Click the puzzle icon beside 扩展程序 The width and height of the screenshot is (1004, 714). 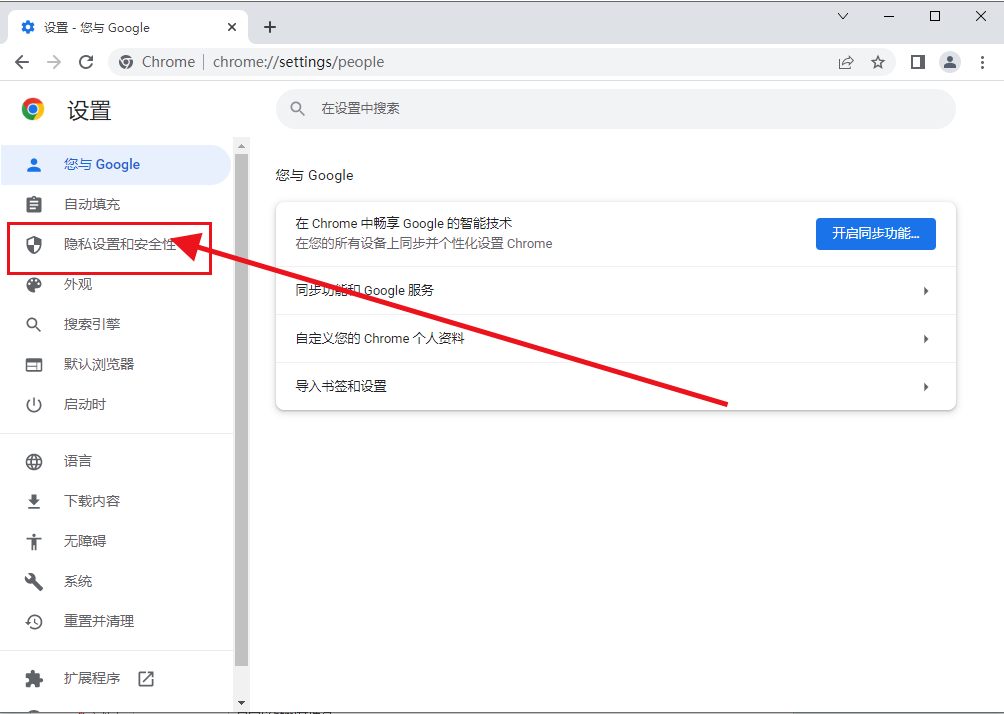click(x=34, y=678)
